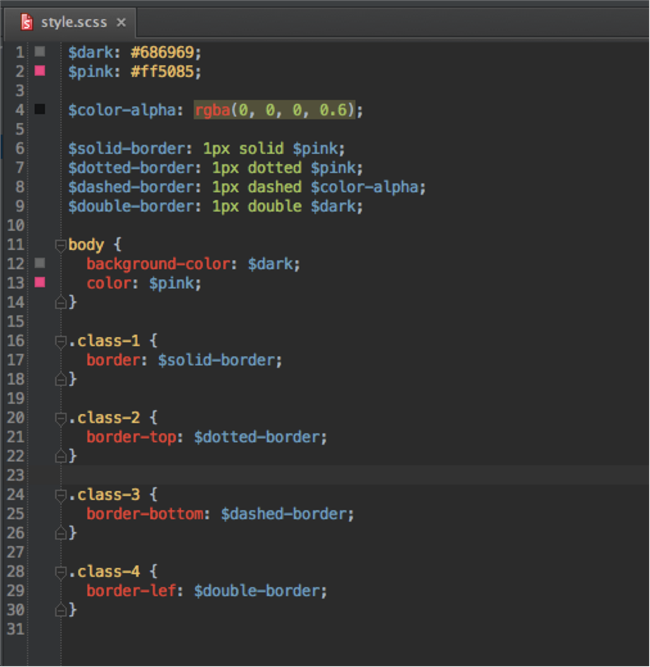Open the gray color swatch on line 1
Image resolution: width=650 pixels, height=667 pixels.
[x=40, y=52]
